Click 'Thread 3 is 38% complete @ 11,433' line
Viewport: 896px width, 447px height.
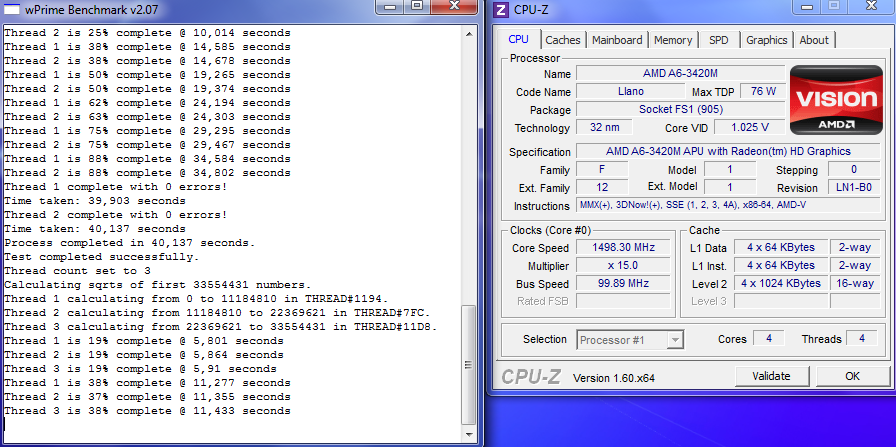click(x=147, y=411)
